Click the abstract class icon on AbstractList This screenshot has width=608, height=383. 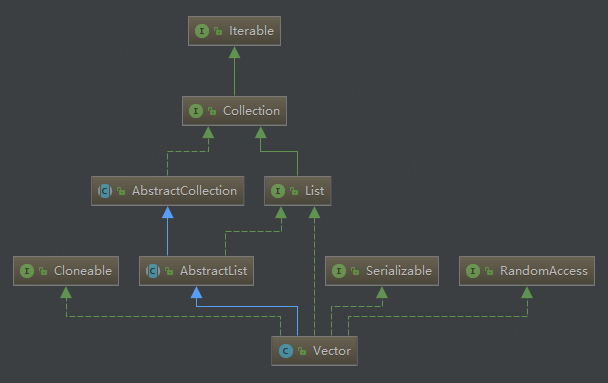click(153, 271)
